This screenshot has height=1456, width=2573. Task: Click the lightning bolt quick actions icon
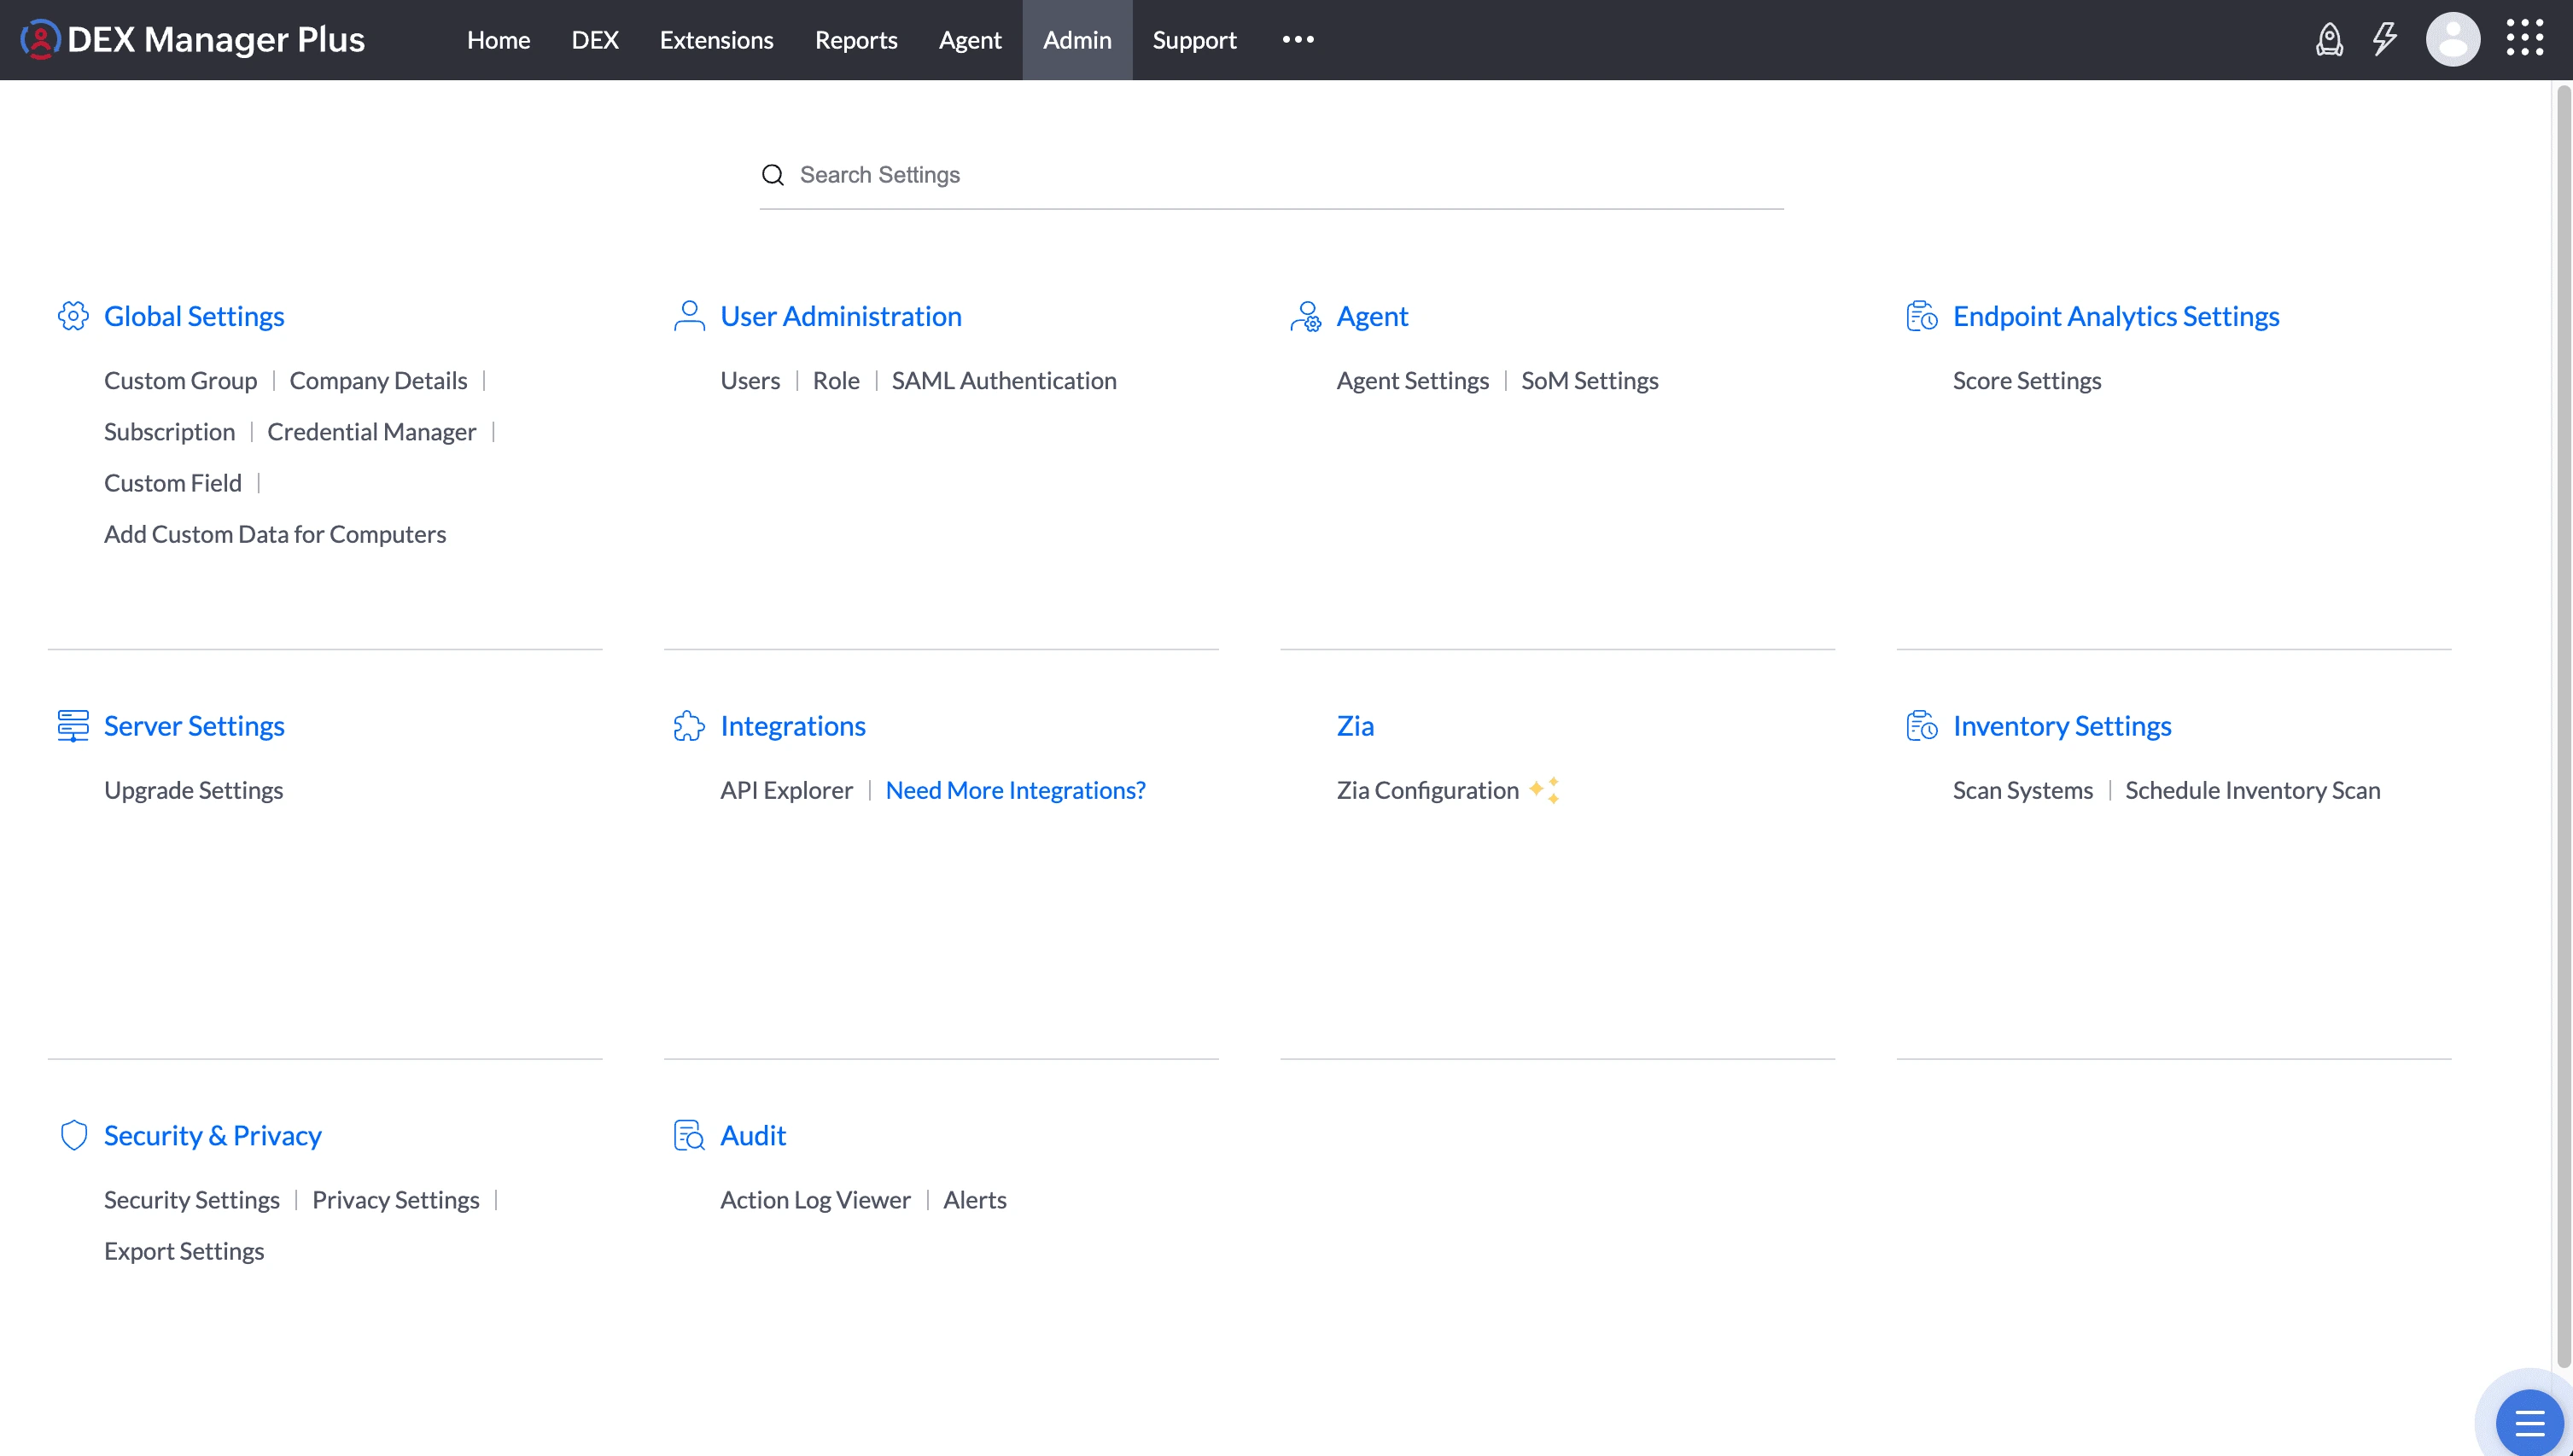2385,39
